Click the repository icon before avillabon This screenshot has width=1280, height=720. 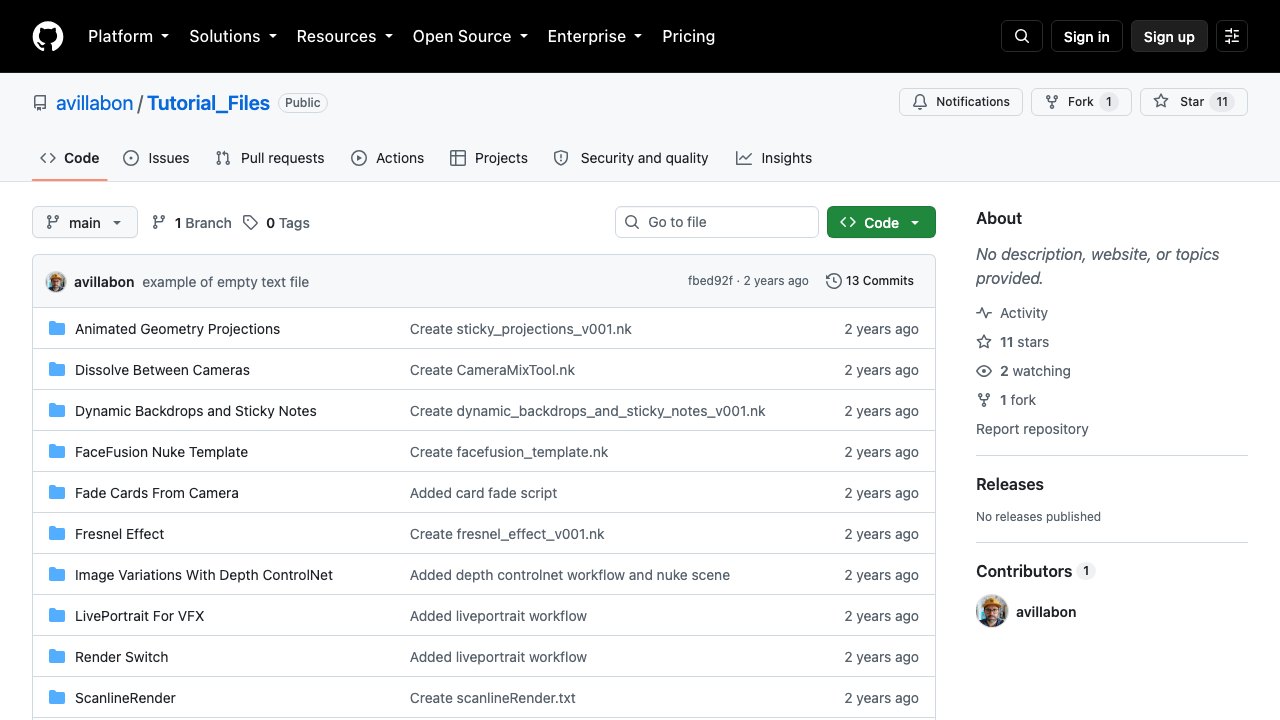coord(40,103)
